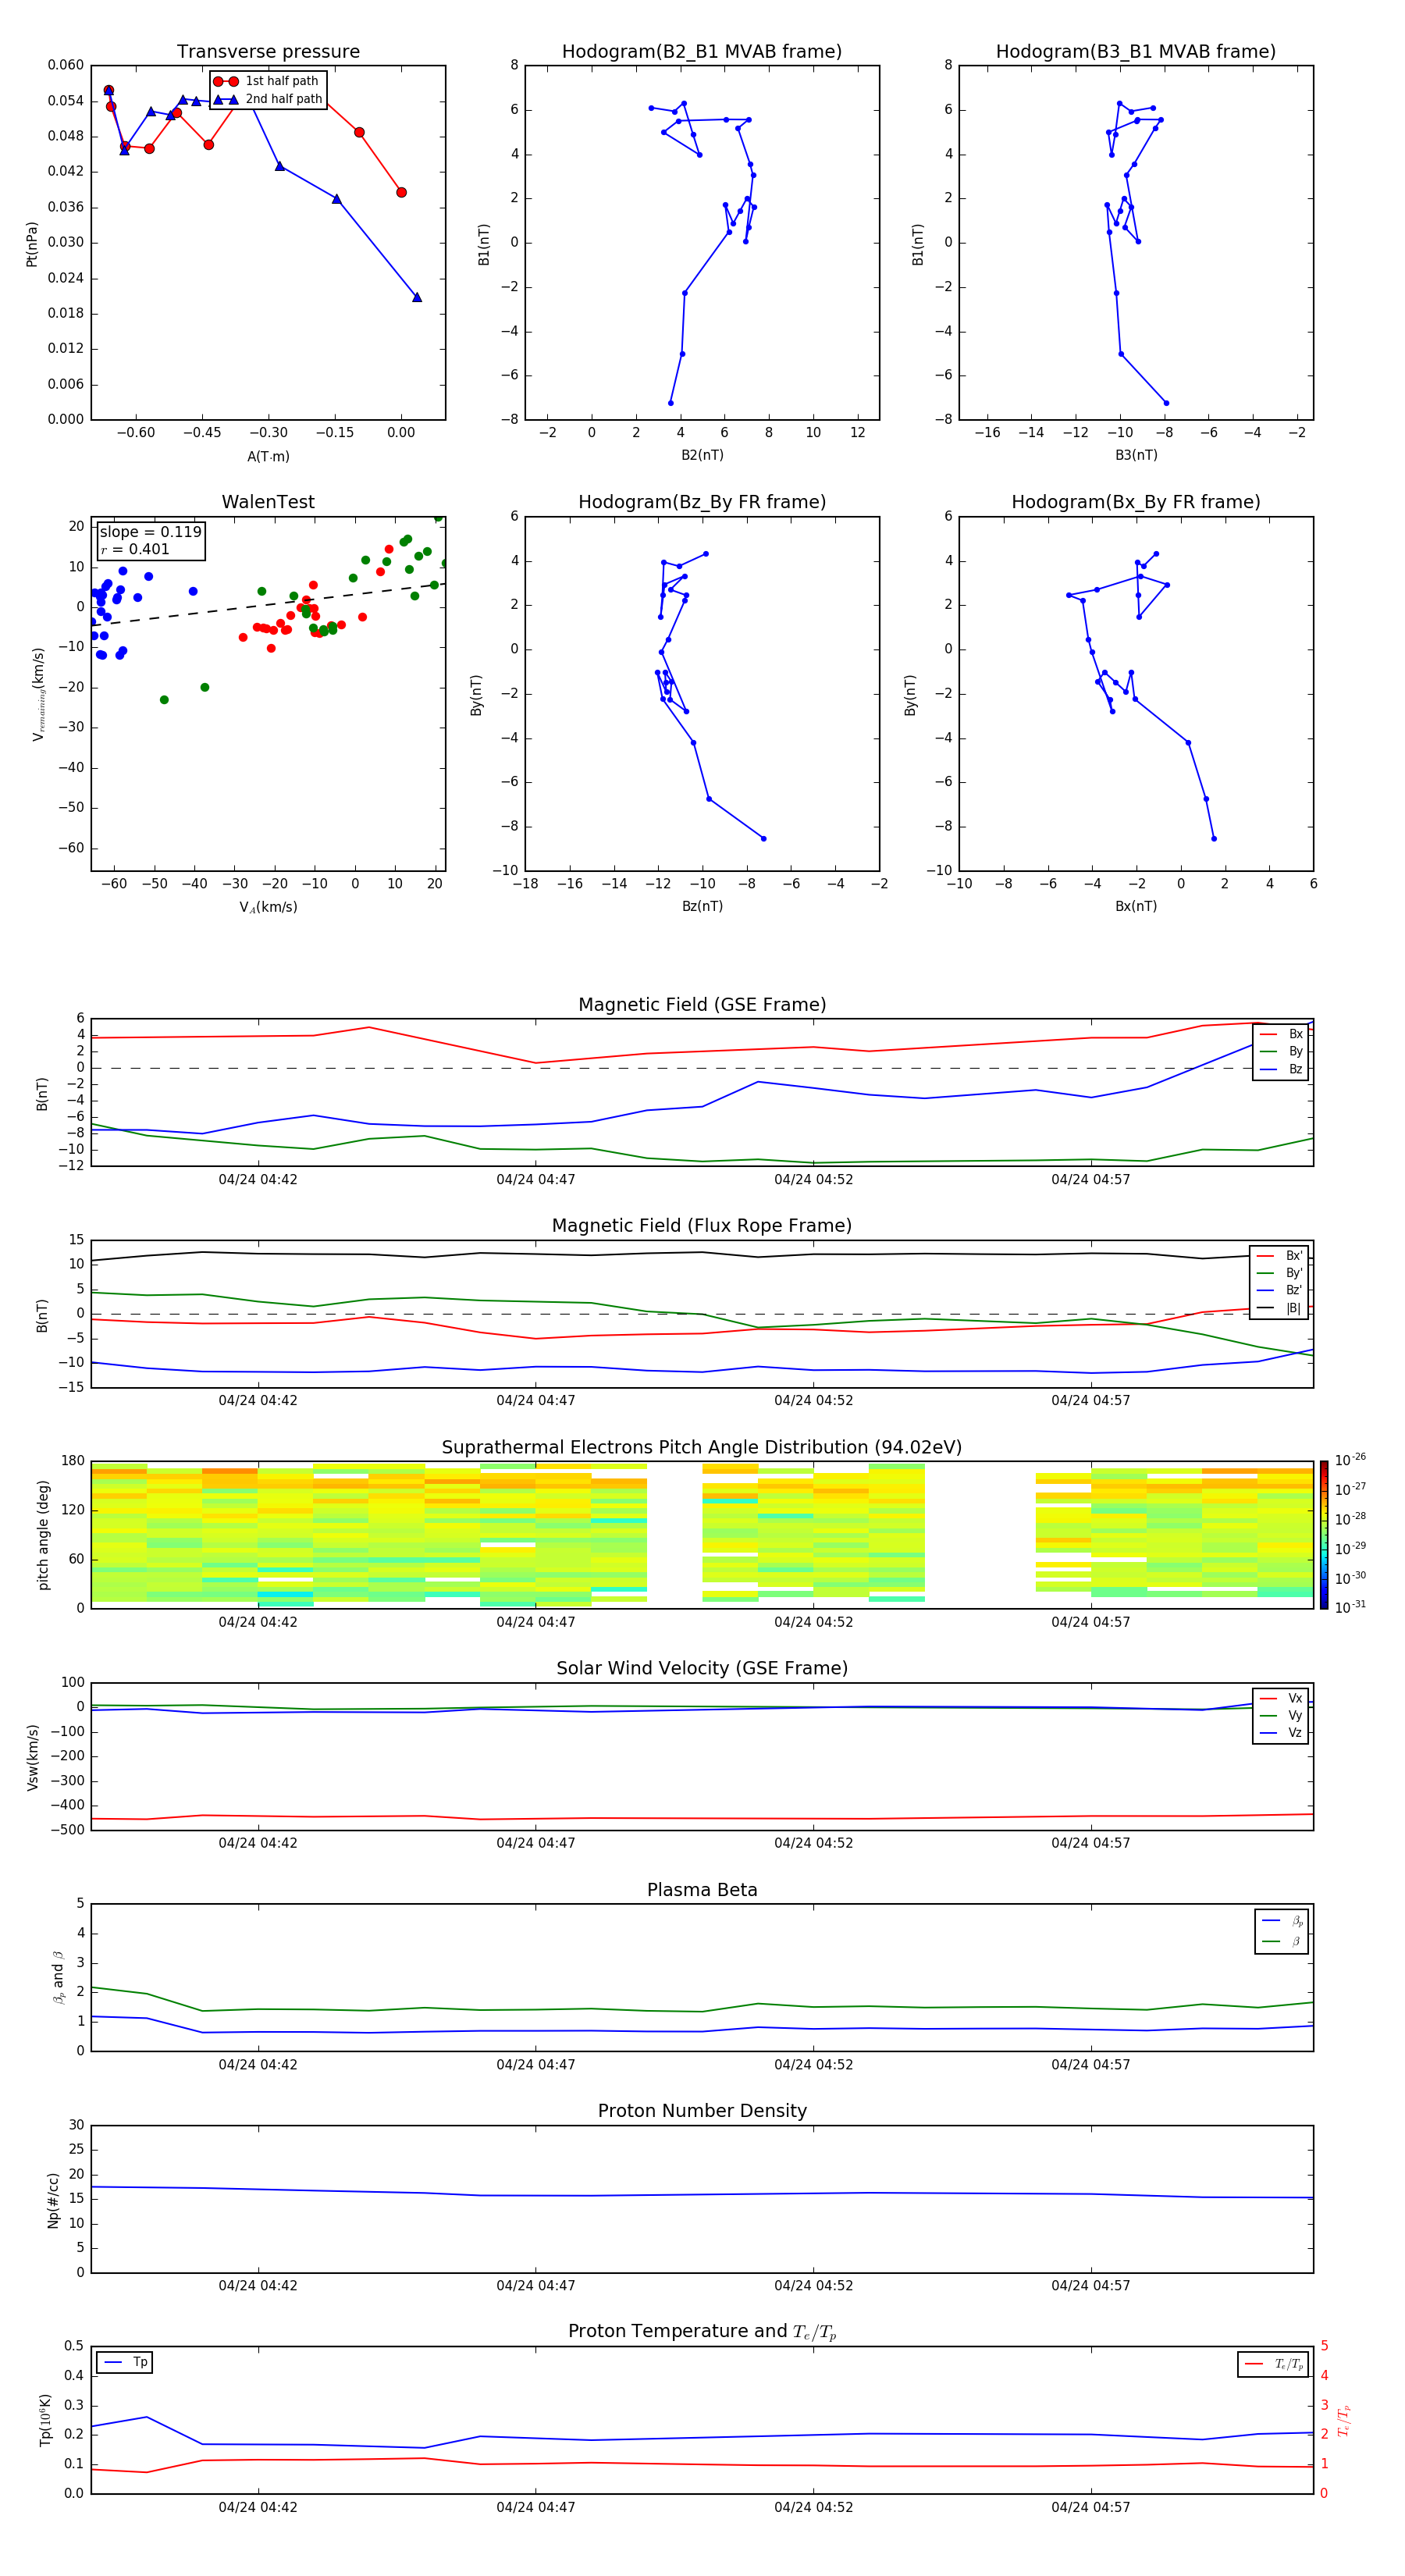Click 'Magnetic Field (Flux Rope Frame)' title
The image size is (1405, 2576).
(x=702, y=1226)
